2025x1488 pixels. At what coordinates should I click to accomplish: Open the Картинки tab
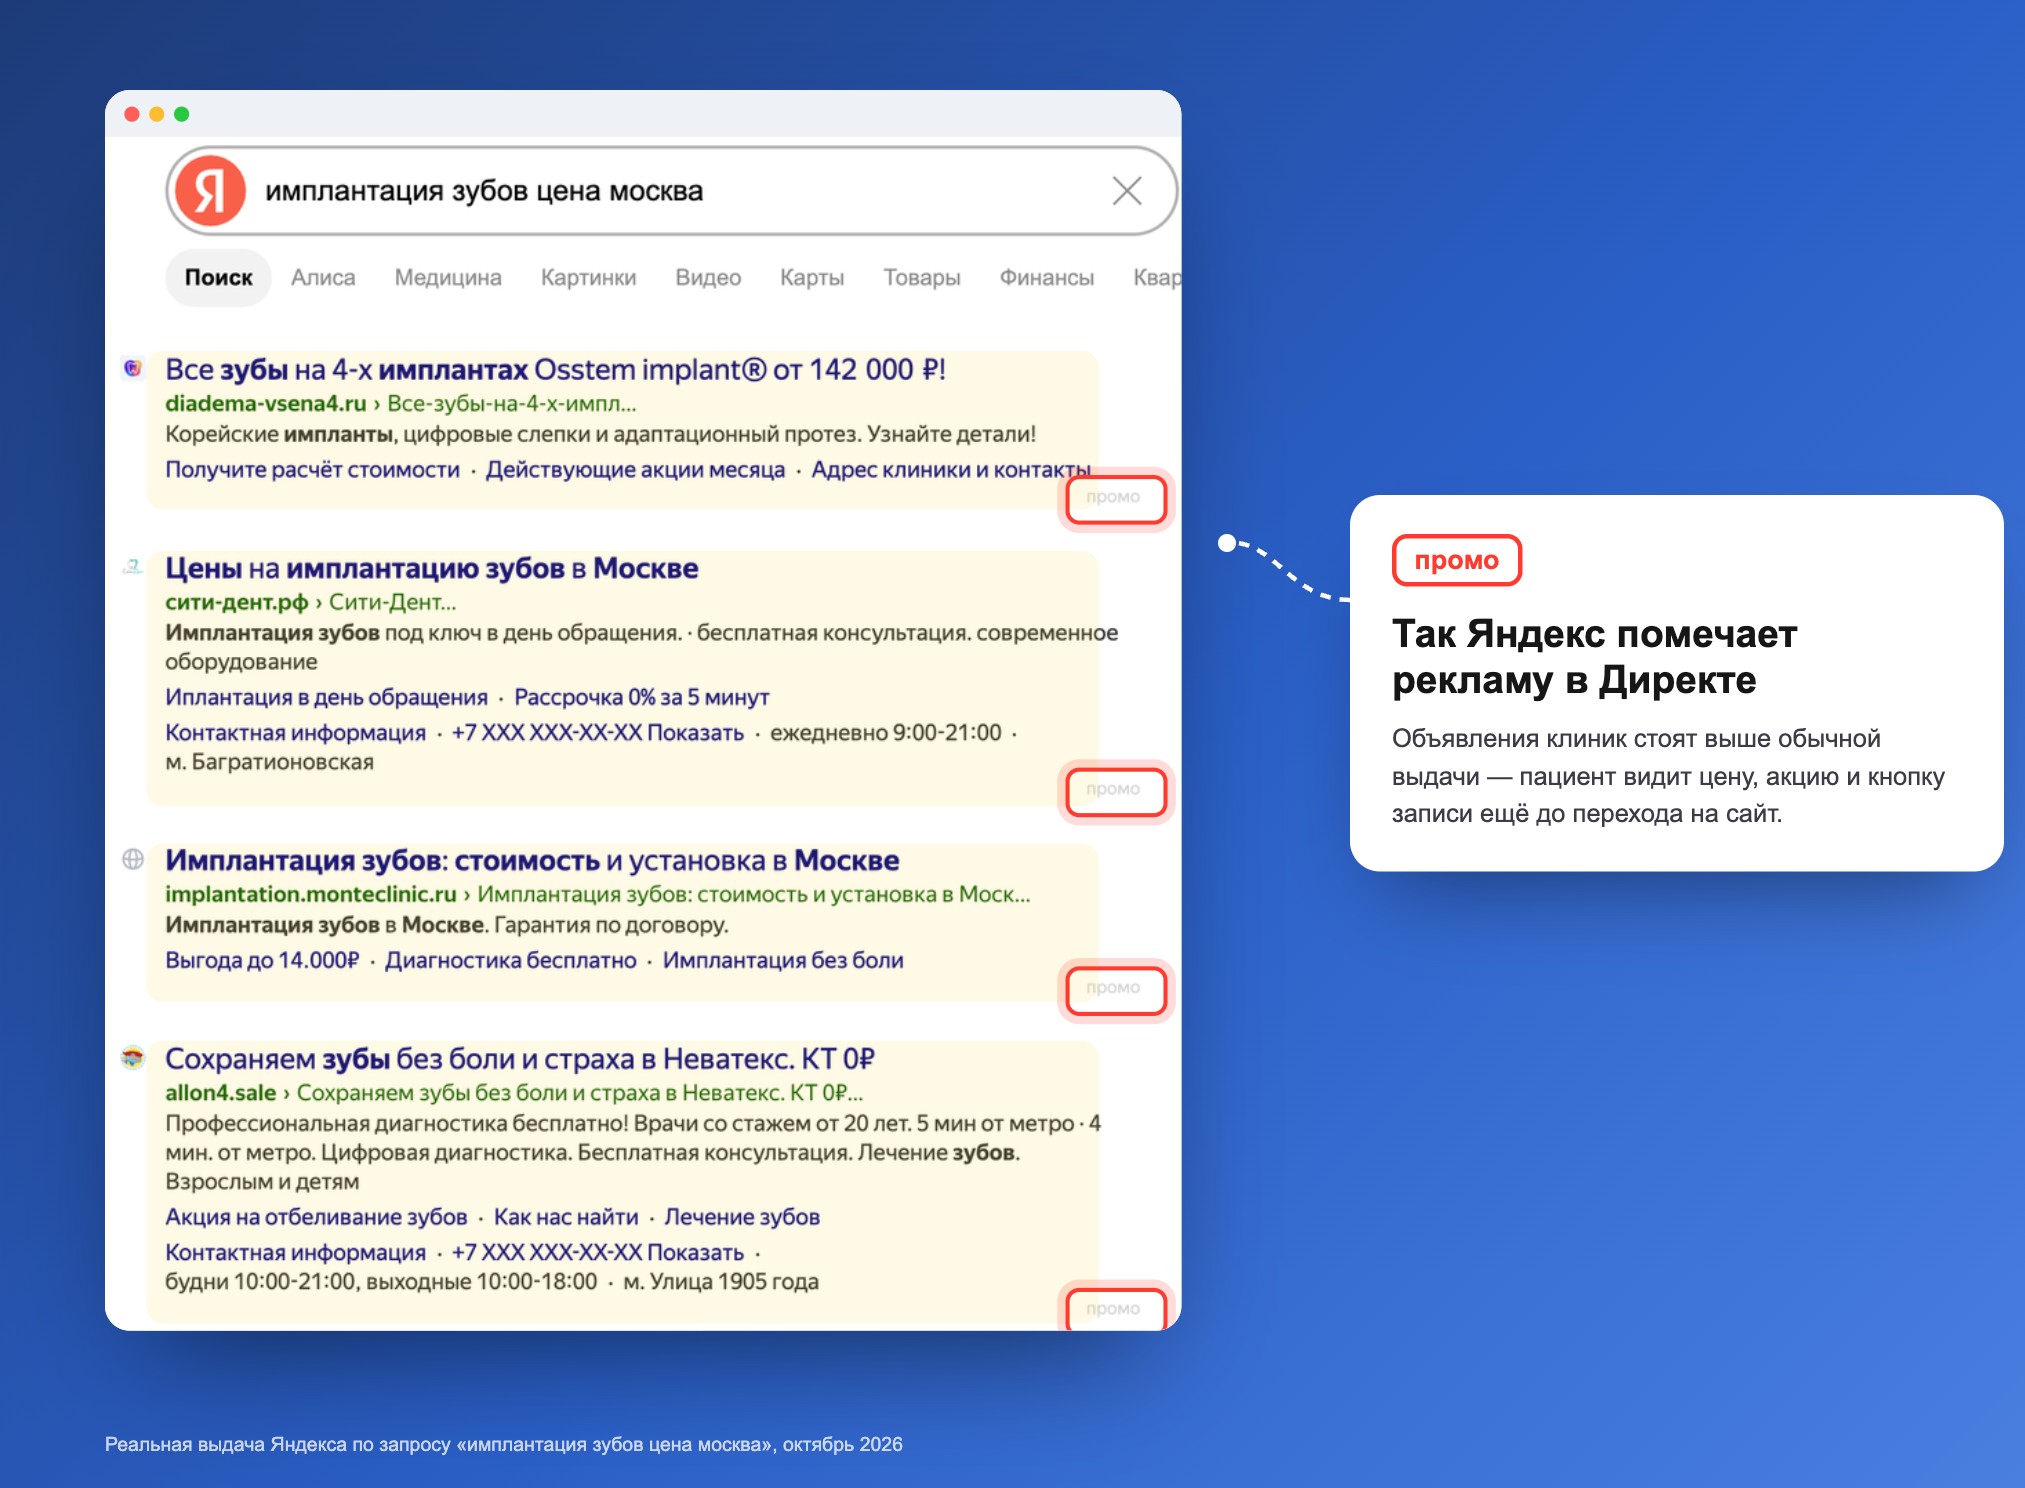click(x=588, y=277)
